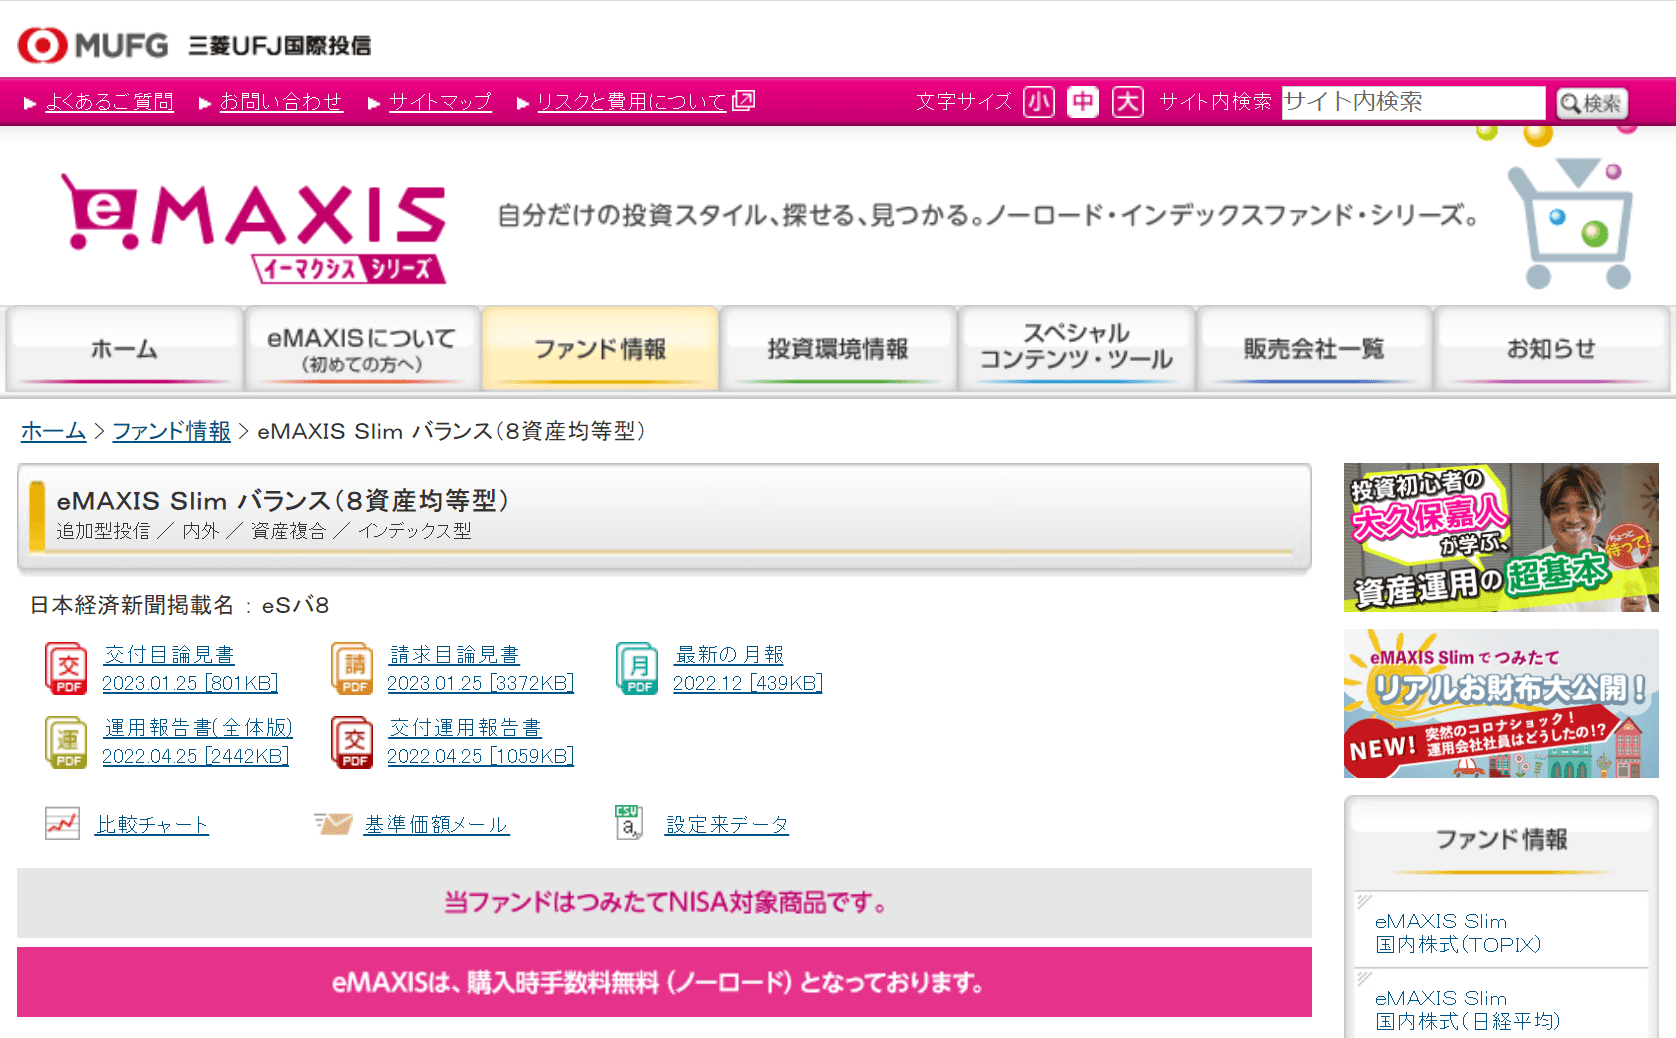Open the ホーム navigation tab
The image size is (1676, 1038).
(x=124, y=349)
